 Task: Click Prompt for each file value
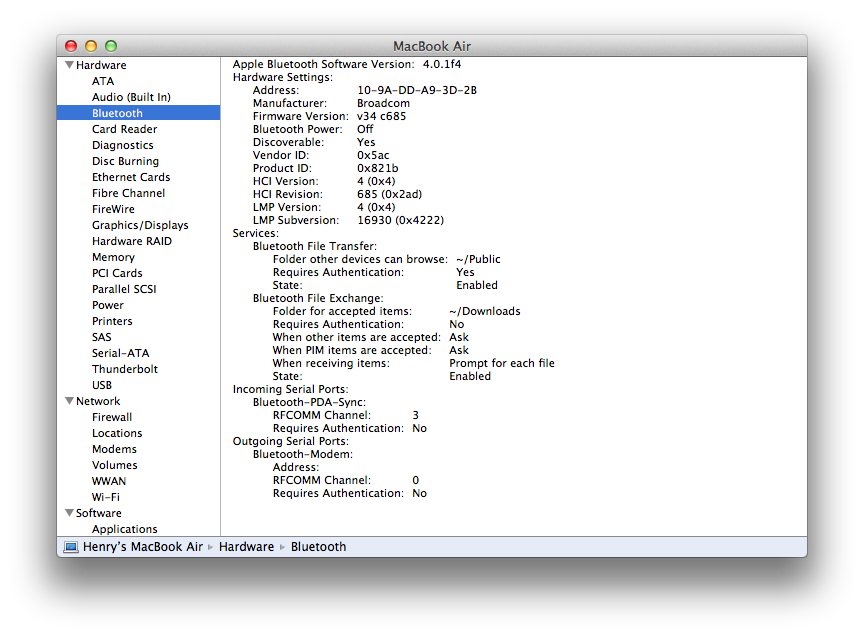coord(501,363)
